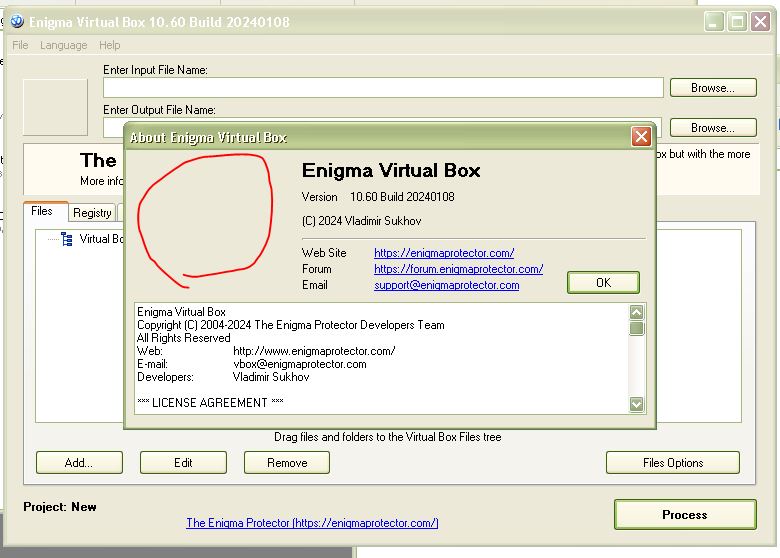Open The Enigma Protector link at the bottom
Screen dimensions: 780x558
click(312, 523)
